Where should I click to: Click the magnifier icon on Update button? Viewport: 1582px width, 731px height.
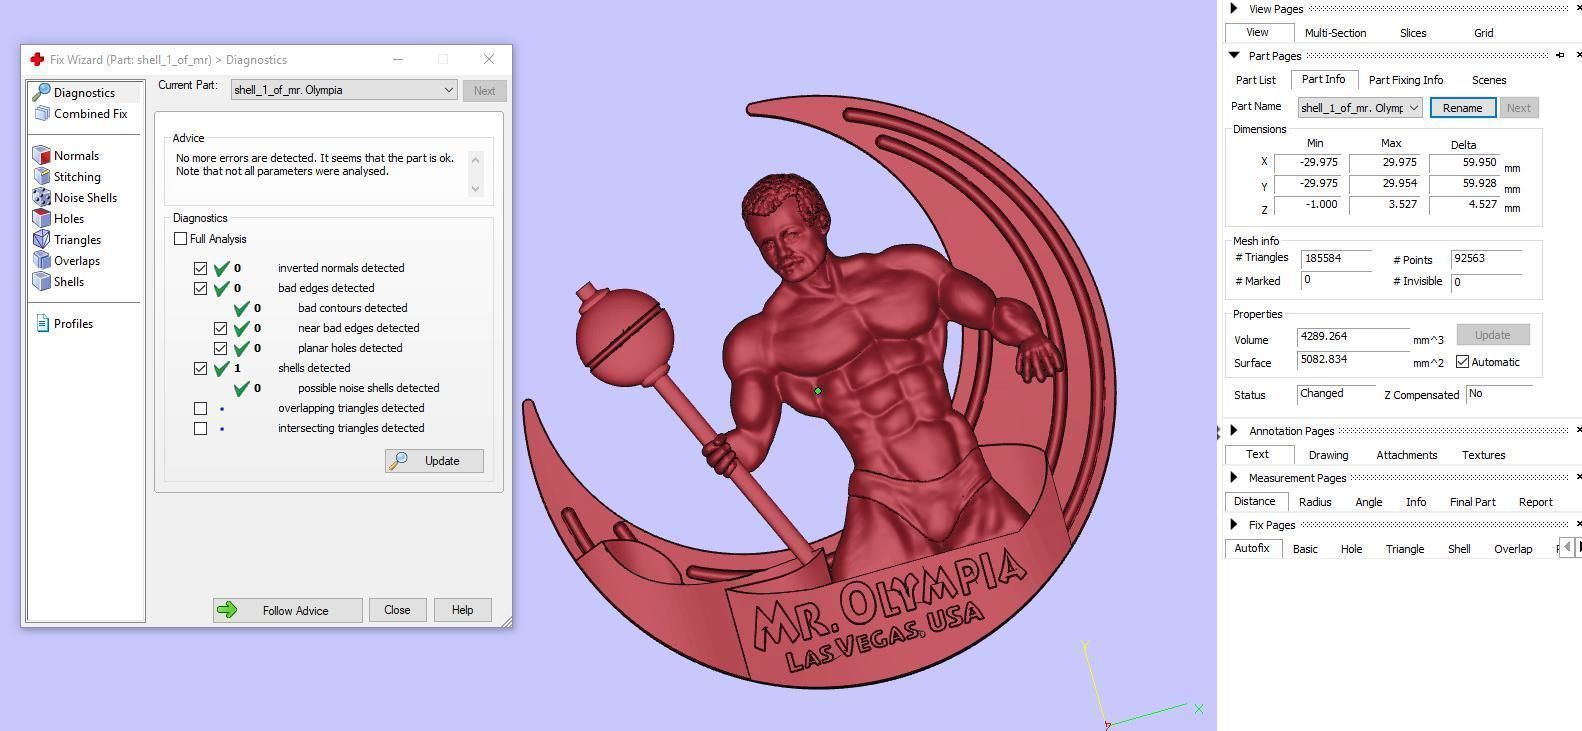[x=398, y=460]
